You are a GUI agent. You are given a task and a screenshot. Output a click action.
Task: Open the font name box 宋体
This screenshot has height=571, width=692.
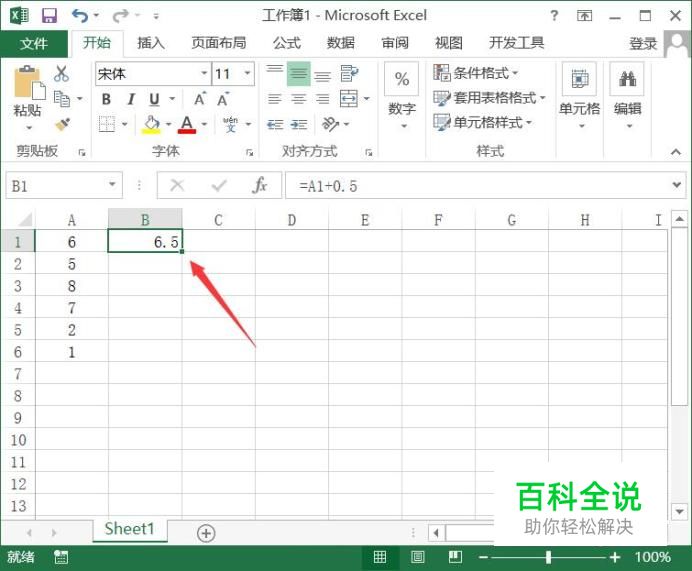[152, 74]
